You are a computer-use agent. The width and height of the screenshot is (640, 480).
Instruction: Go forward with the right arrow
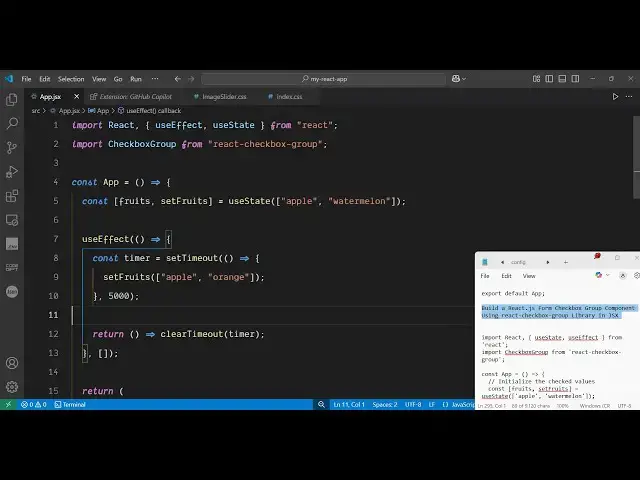pos(191,79)
